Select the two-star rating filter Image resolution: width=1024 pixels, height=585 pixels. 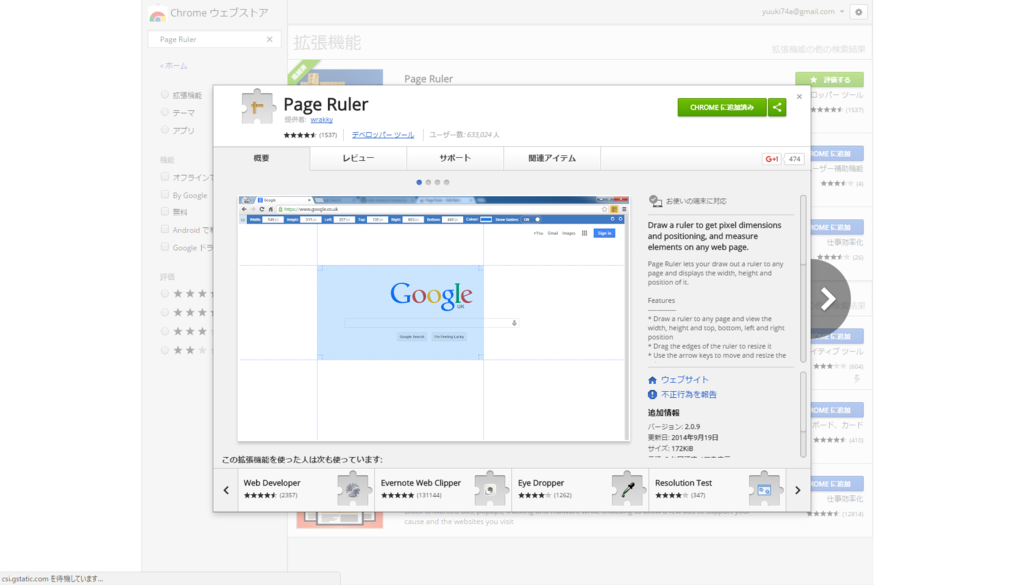coord(165,351)
